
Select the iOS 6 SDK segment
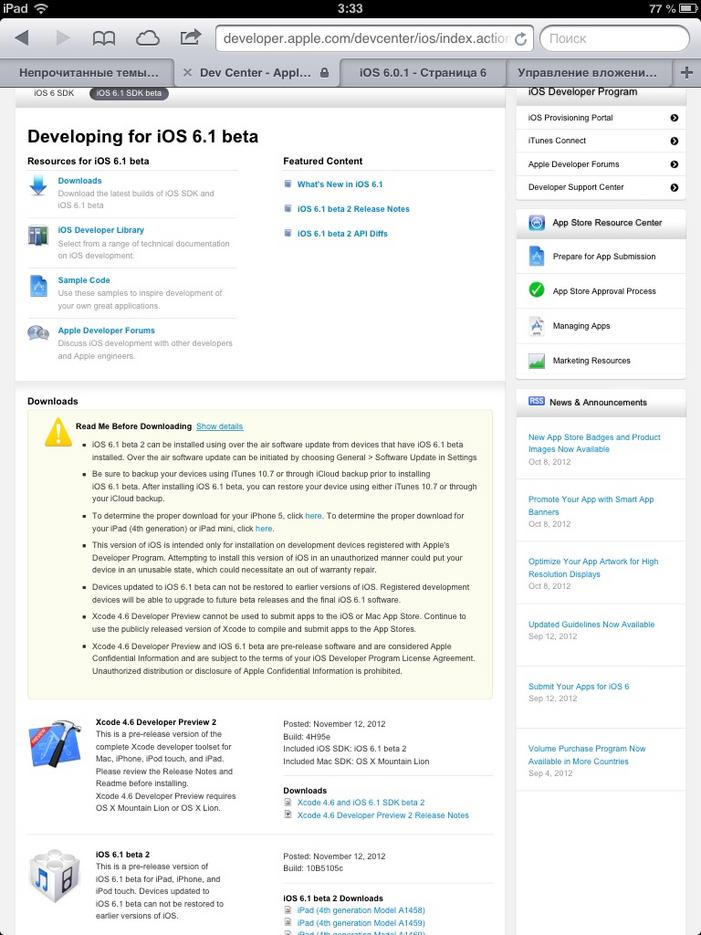tap(54, 93)
